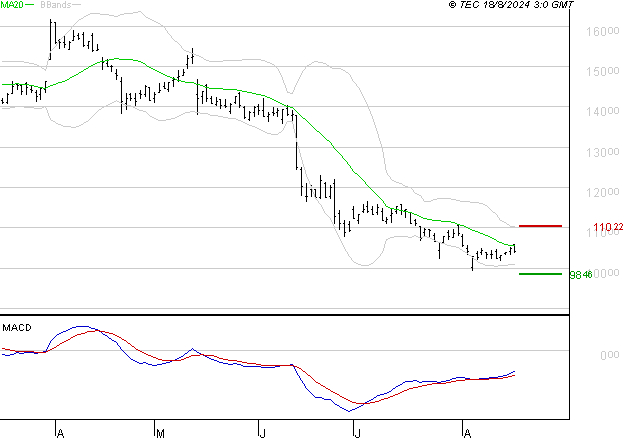Viewport: 627px width, 440px height.
Task: Click the M month marker
Action: pyautogui.click(x=160, y=433)
